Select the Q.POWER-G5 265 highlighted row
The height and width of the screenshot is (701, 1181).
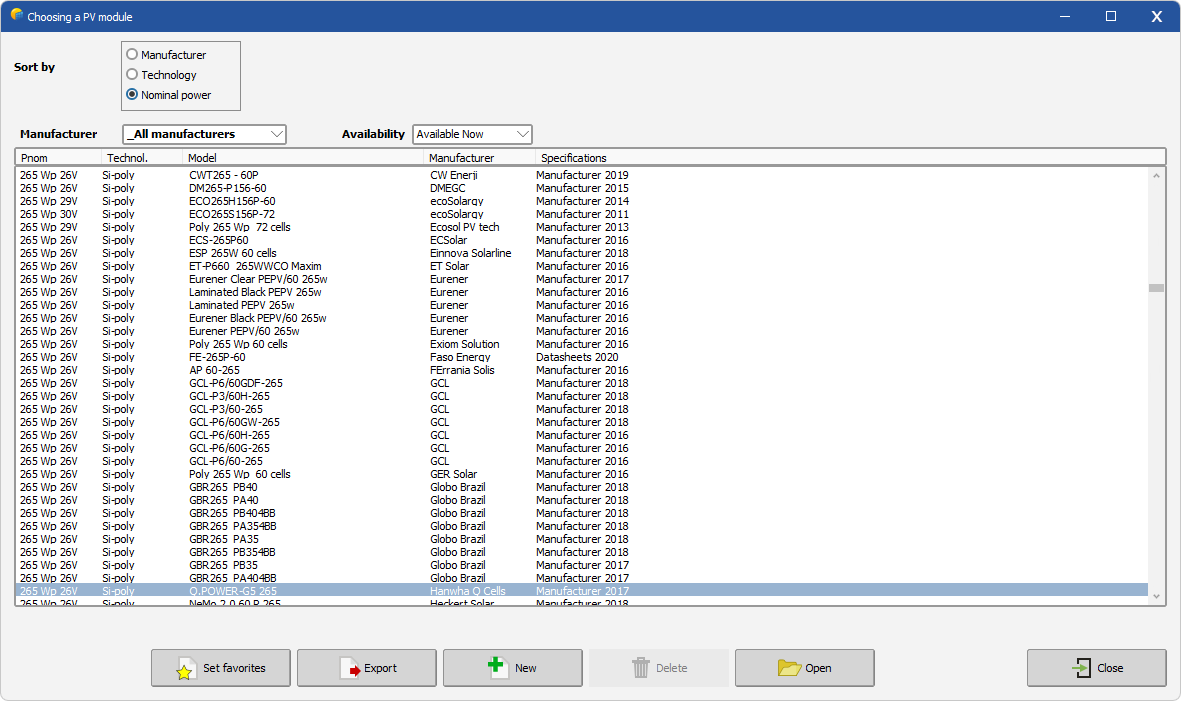(581, 591)
